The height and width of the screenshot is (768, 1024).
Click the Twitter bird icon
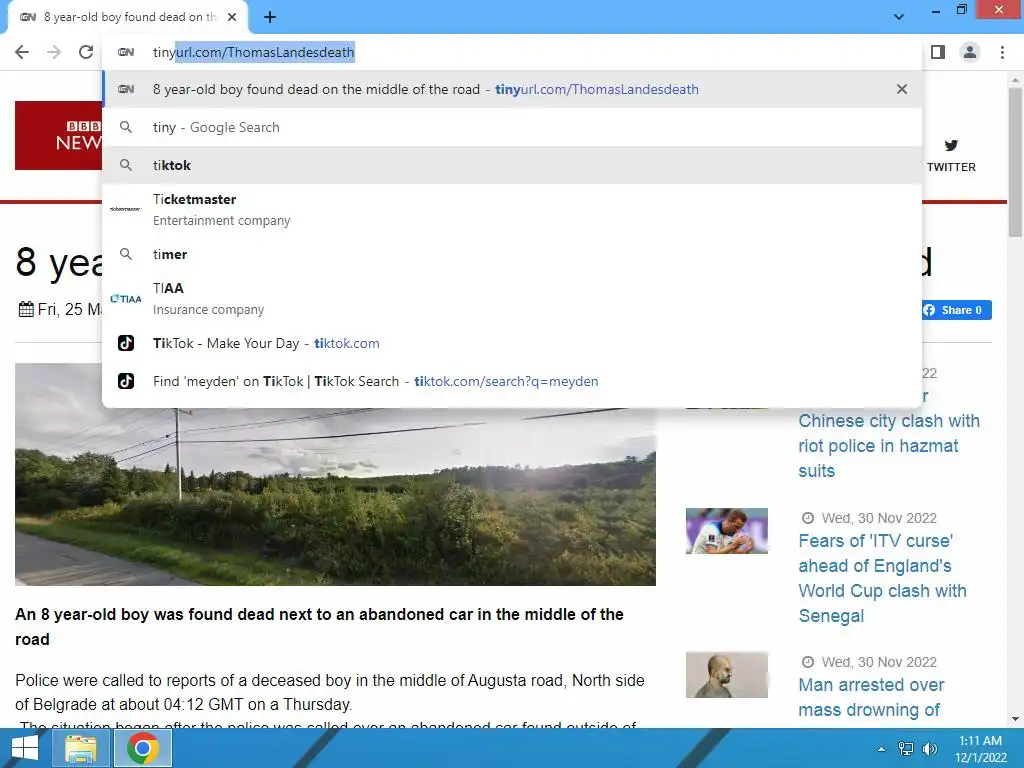click(951, 145)
